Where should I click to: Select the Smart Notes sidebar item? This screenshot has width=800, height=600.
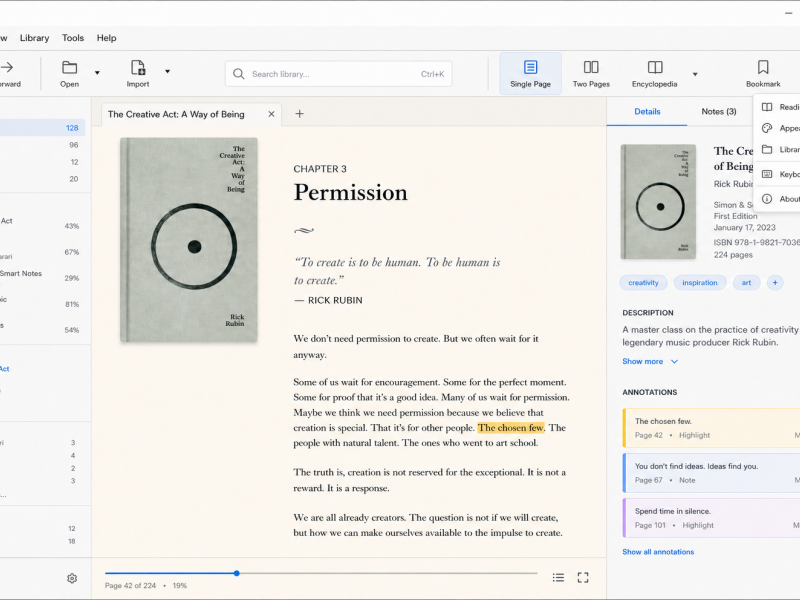coord(41,276)
